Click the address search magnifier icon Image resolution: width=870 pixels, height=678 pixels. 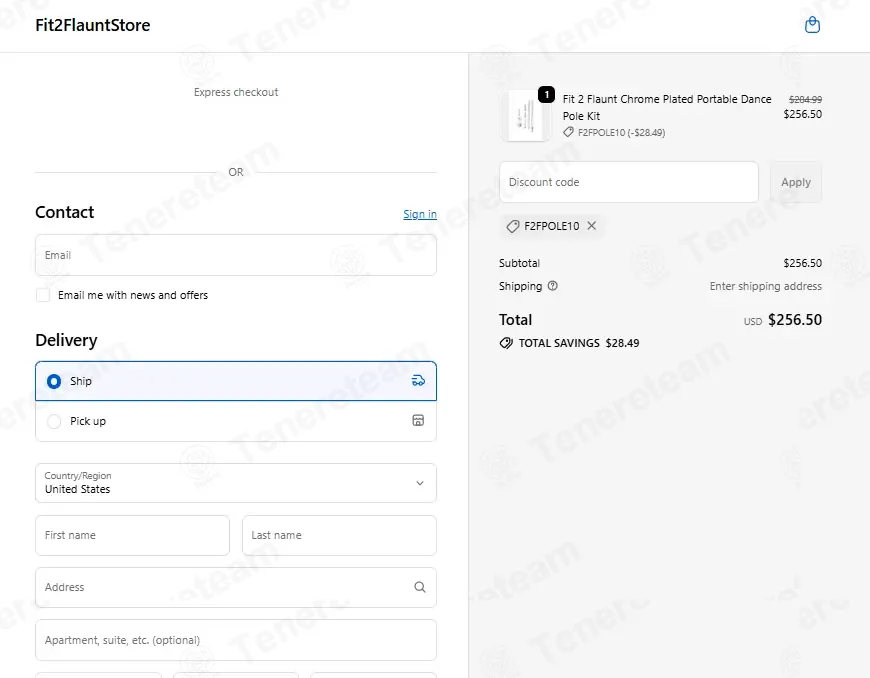click(x=419, y=588)
